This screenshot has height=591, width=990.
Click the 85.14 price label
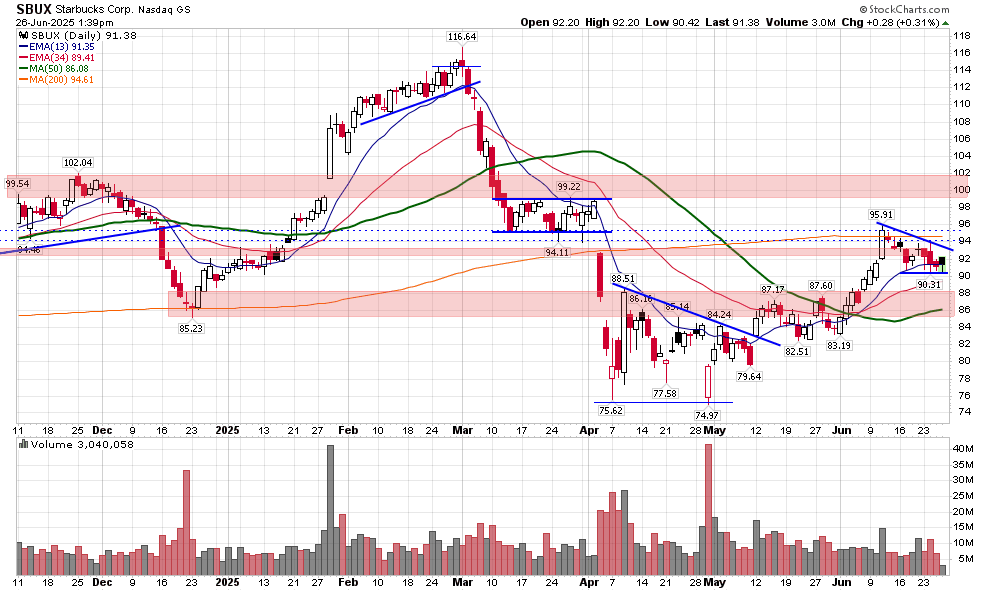(x=677, y=307)
